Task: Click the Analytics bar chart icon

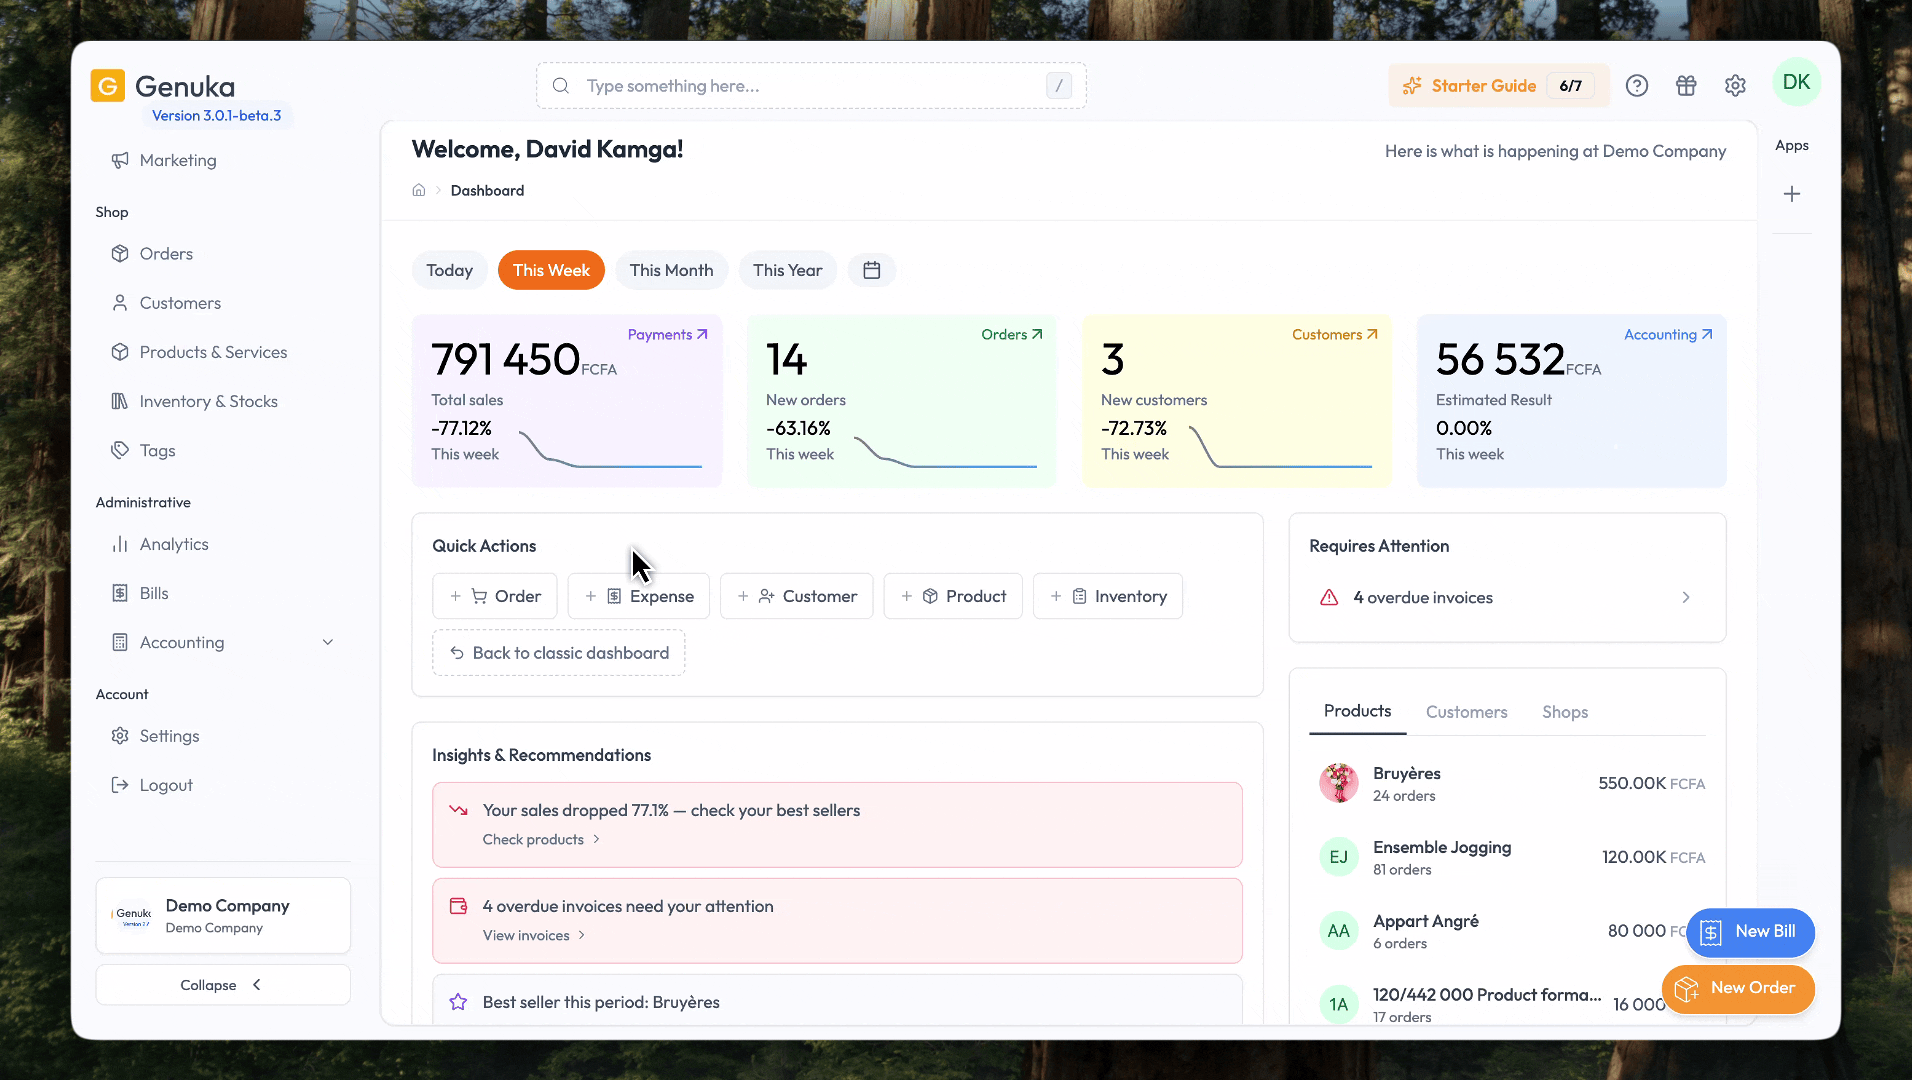Action: click(x=120, y=544)
